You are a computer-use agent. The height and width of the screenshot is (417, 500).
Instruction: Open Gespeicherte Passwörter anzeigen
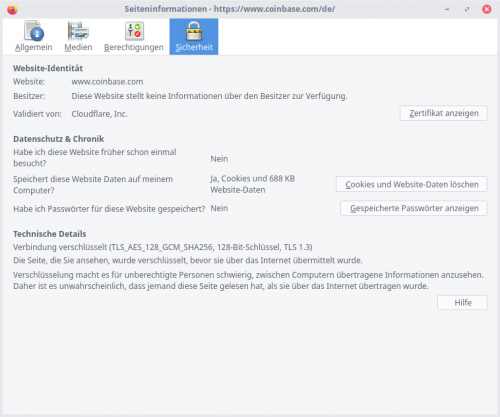click(414, 208)
